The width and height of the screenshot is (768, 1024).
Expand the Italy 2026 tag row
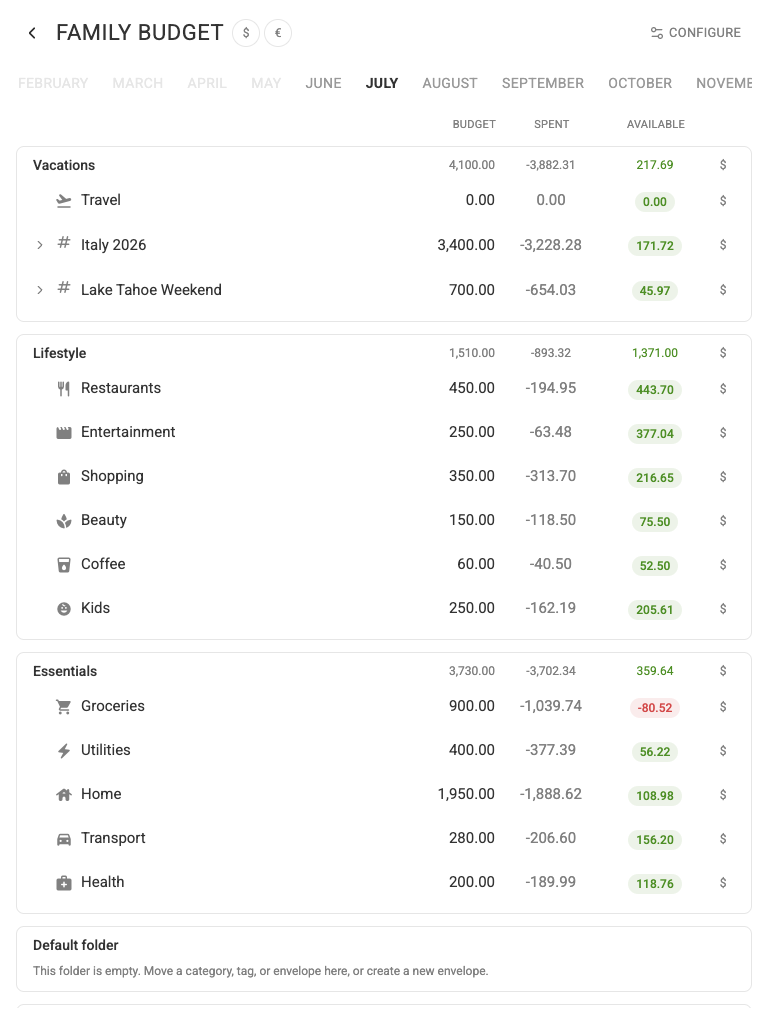(x=40, y=245)
